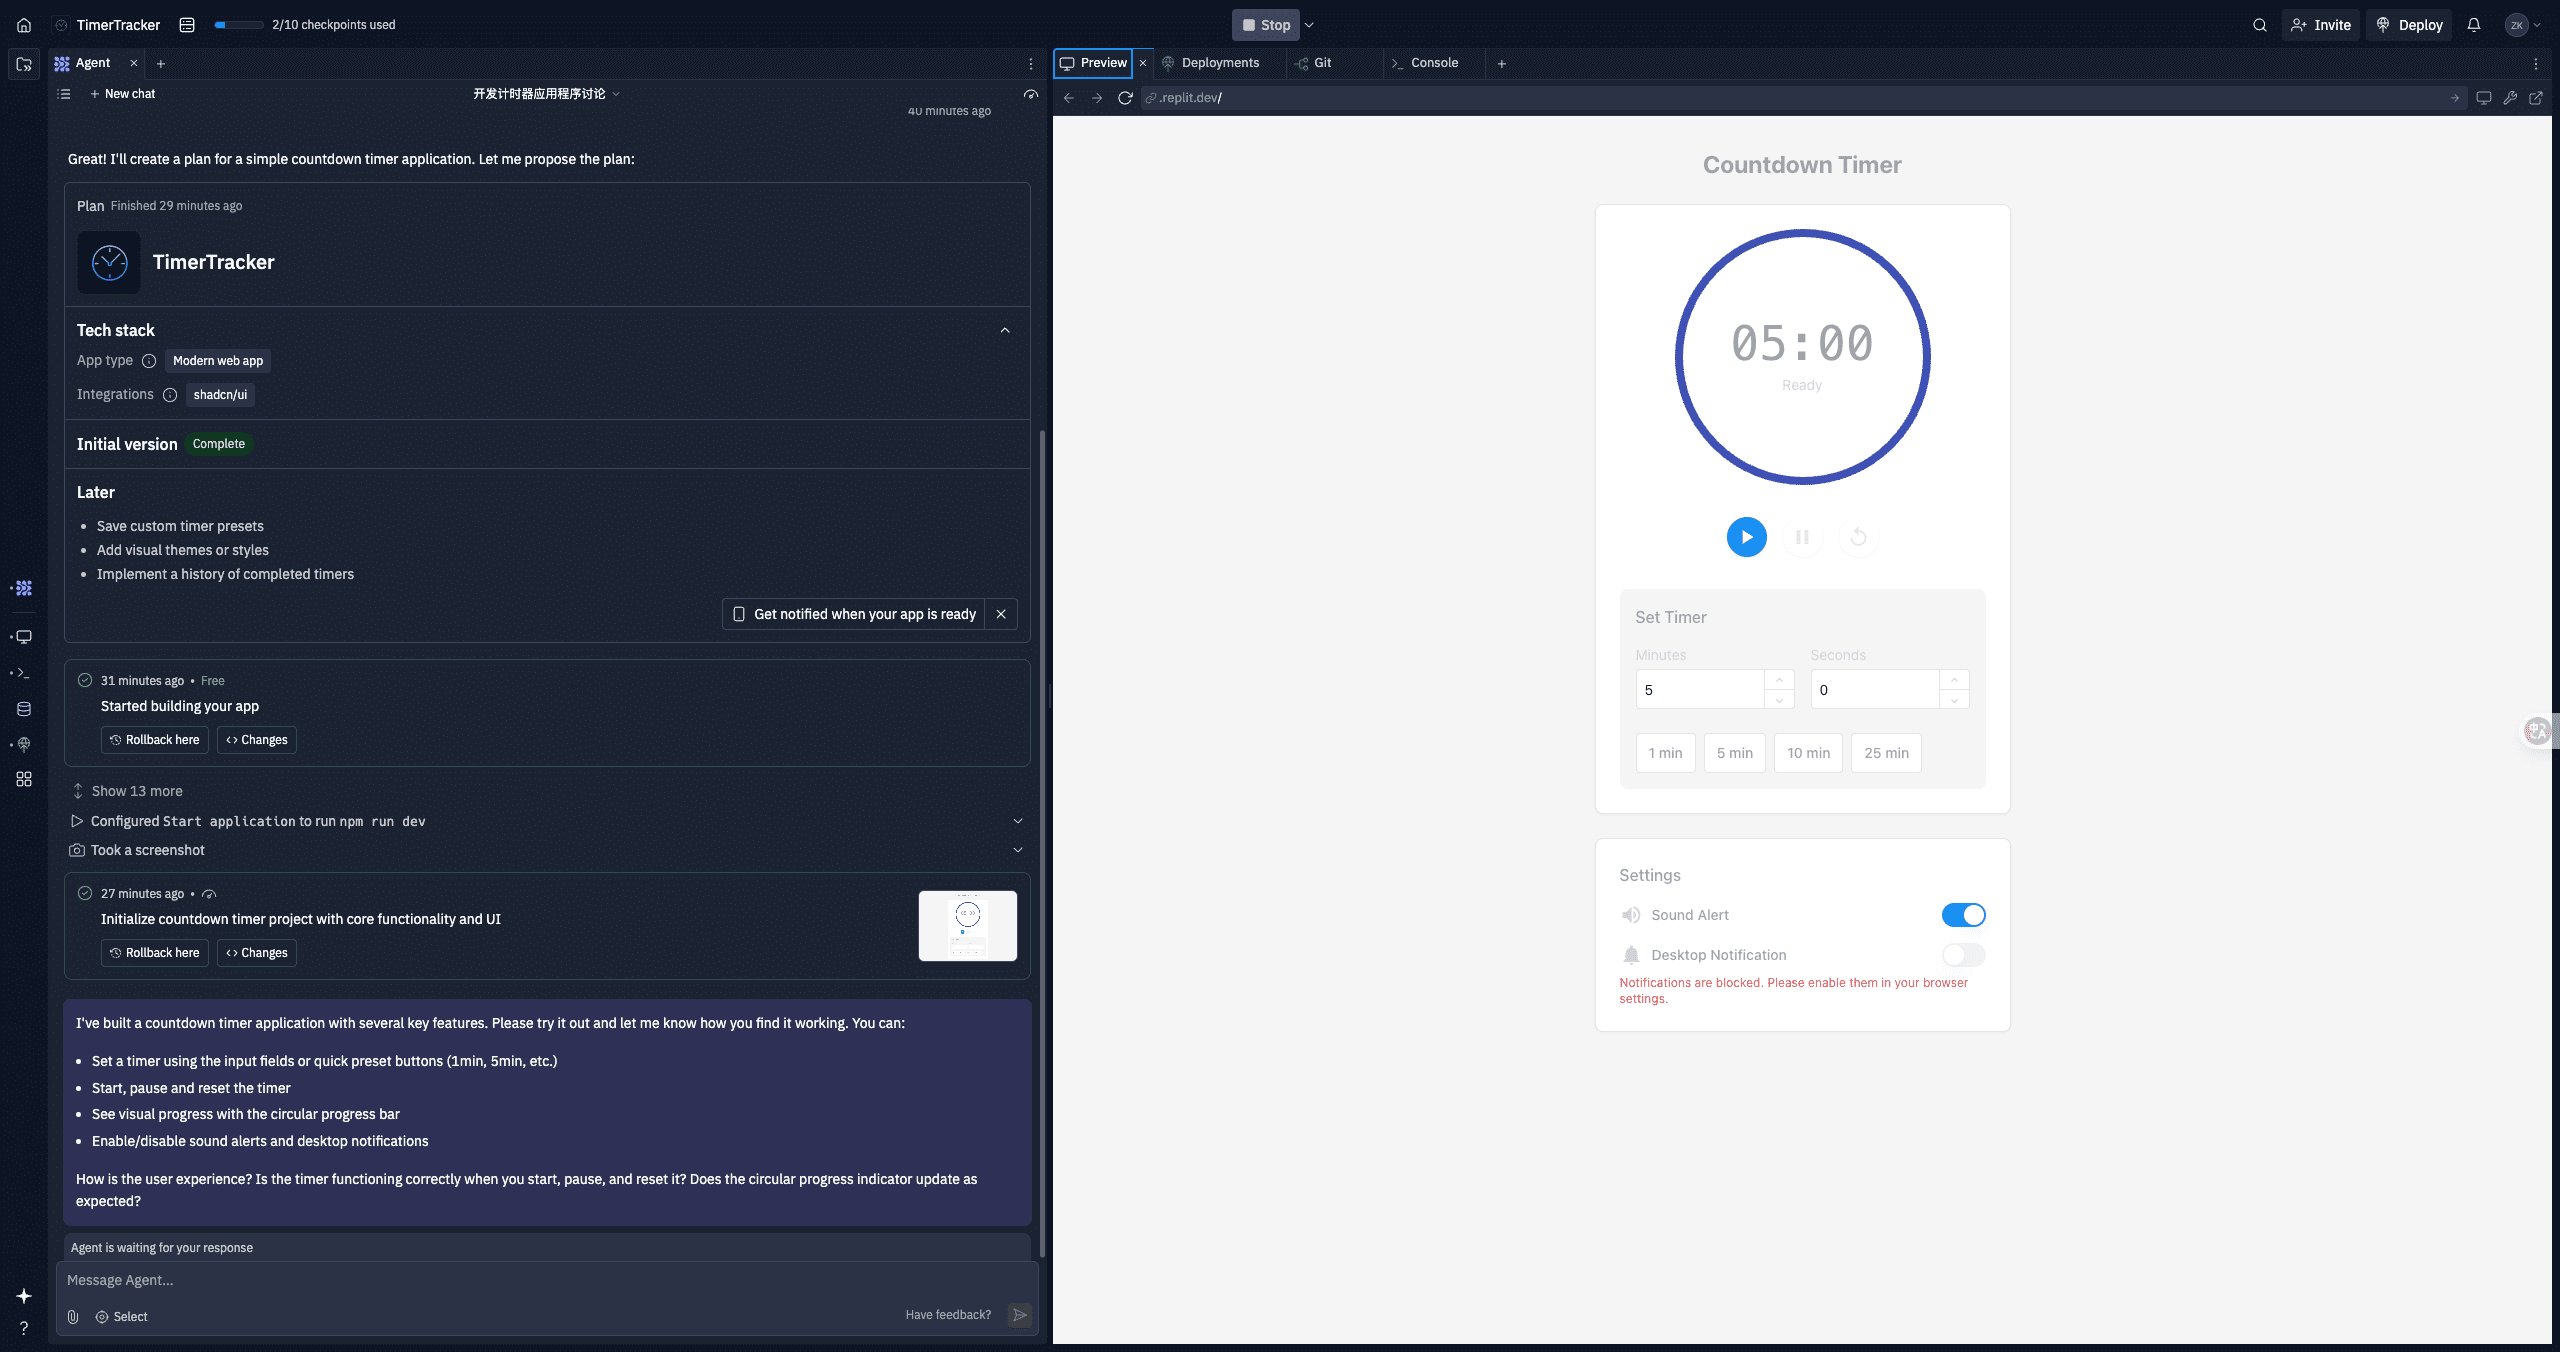The image size is (2560, 1352).
Task: Click the Deploy button
Action: 2408,25
